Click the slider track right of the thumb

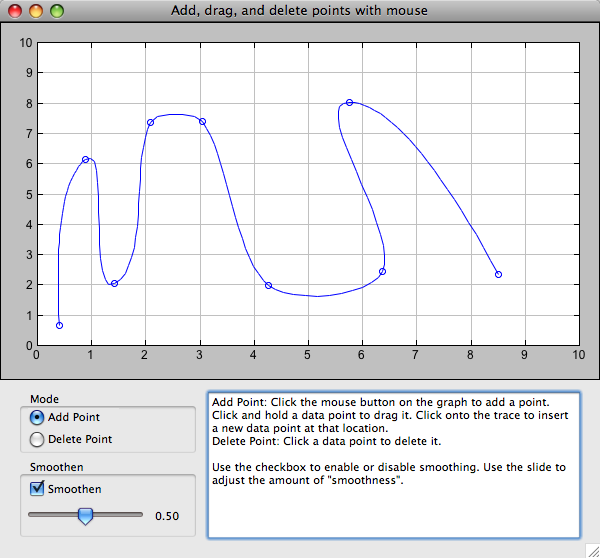tap(120, 514)
